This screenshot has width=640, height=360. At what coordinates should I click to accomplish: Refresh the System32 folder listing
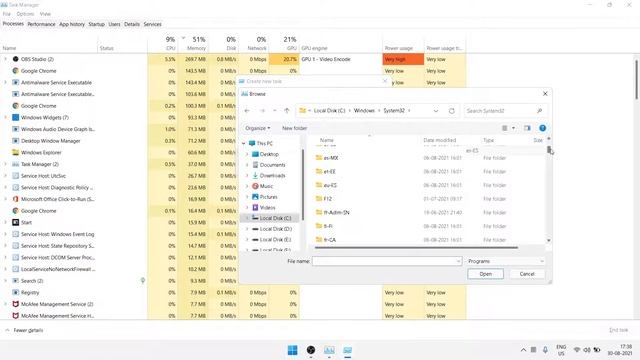click(x=451, y=111)
